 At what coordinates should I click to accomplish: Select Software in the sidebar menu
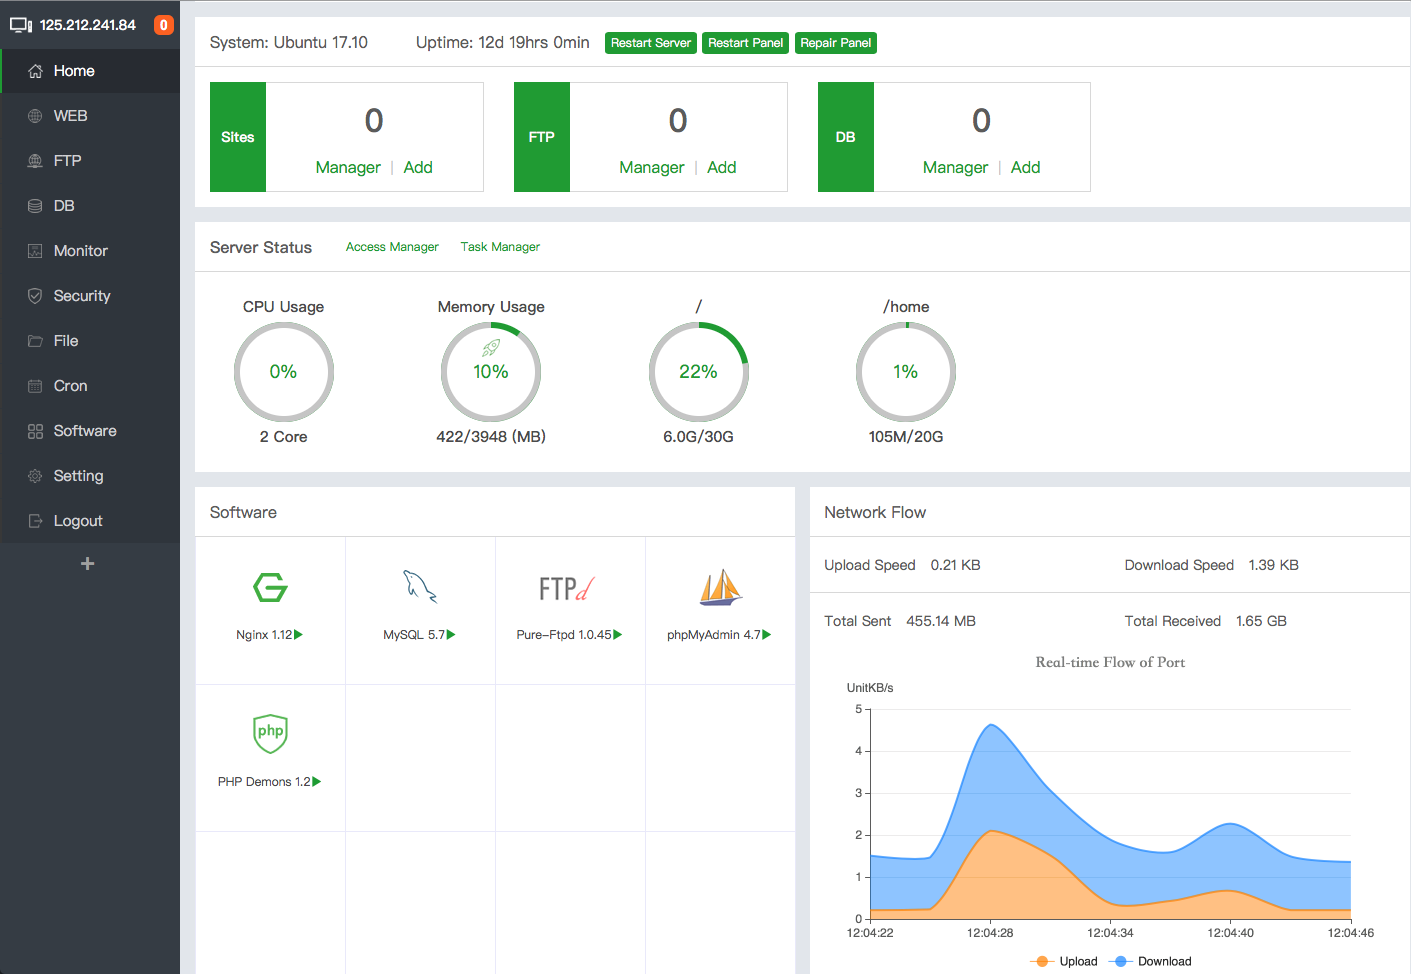click(x=90, y=431)
